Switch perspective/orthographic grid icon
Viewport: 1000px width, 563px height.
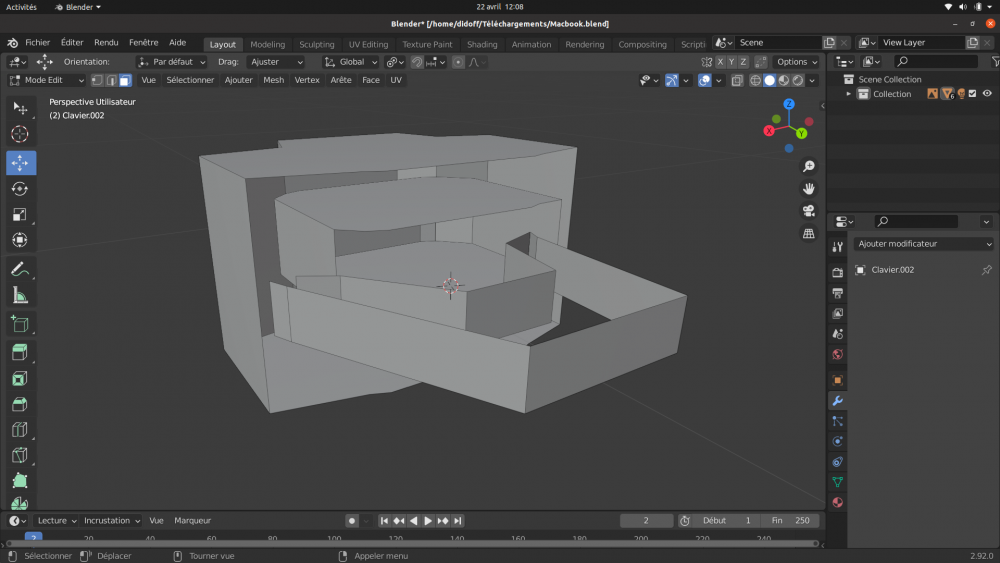click(x=809, y=233)
